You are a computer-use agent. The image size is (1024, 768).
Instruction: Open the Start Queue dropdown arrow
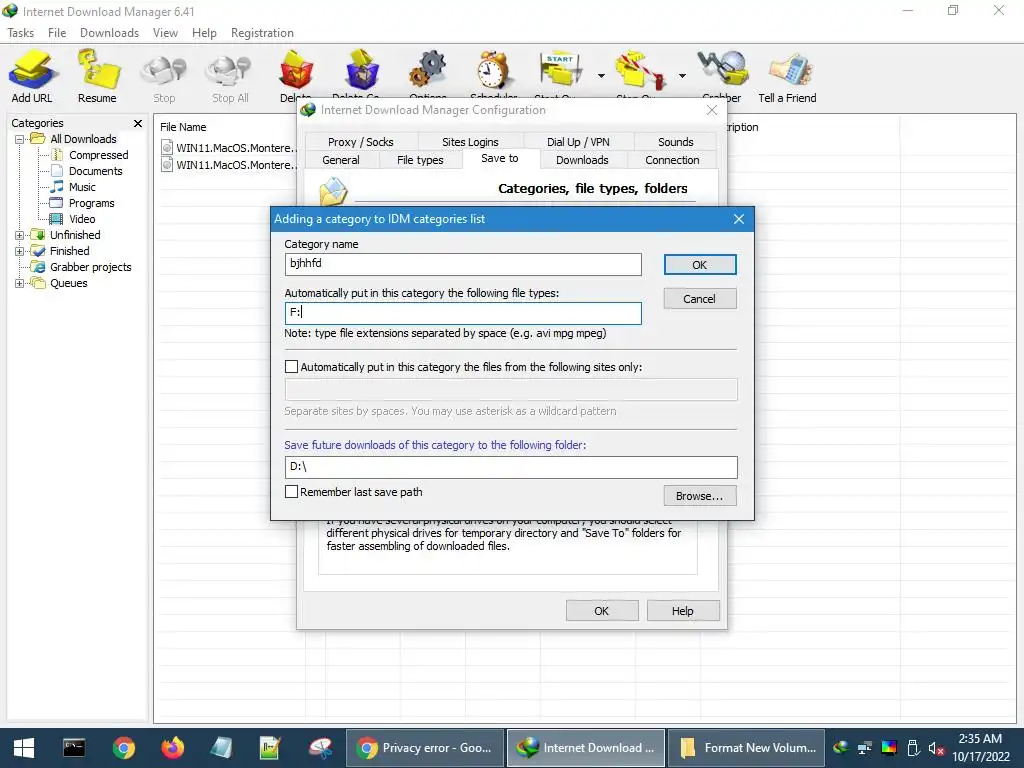click(601, 76)
